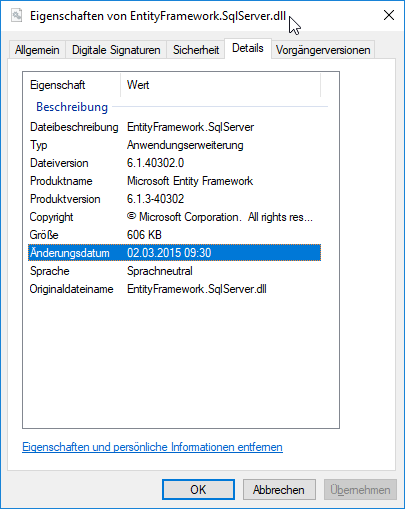Select the Produktname property label
This screenshot has height=509, width=405.
point(61,181)
